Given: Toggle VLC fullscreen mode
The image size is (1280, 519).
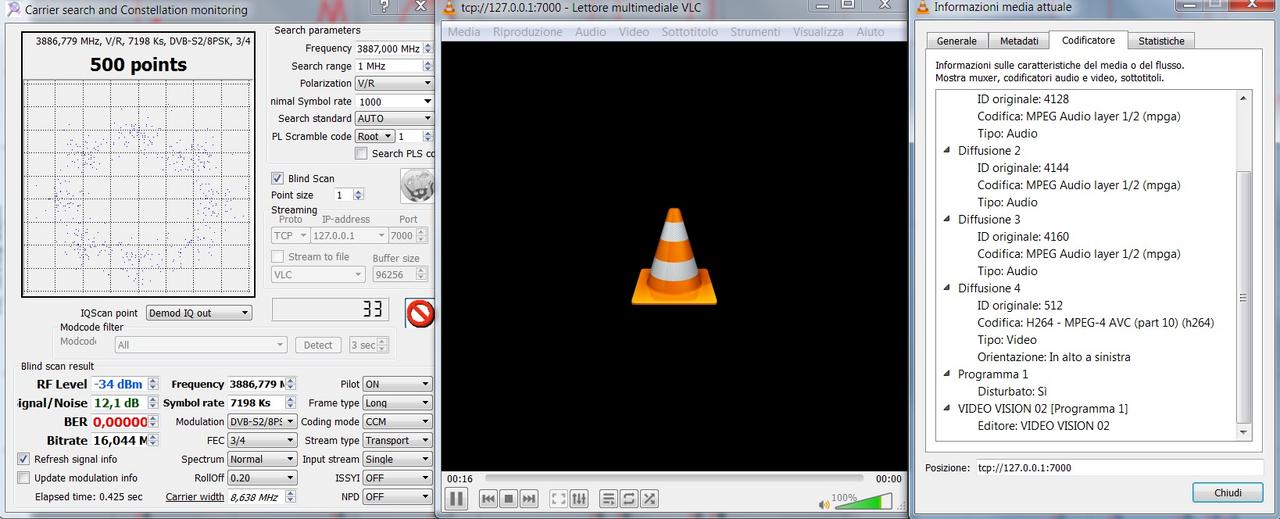Looking at the screenshot, I should [559, 498].
